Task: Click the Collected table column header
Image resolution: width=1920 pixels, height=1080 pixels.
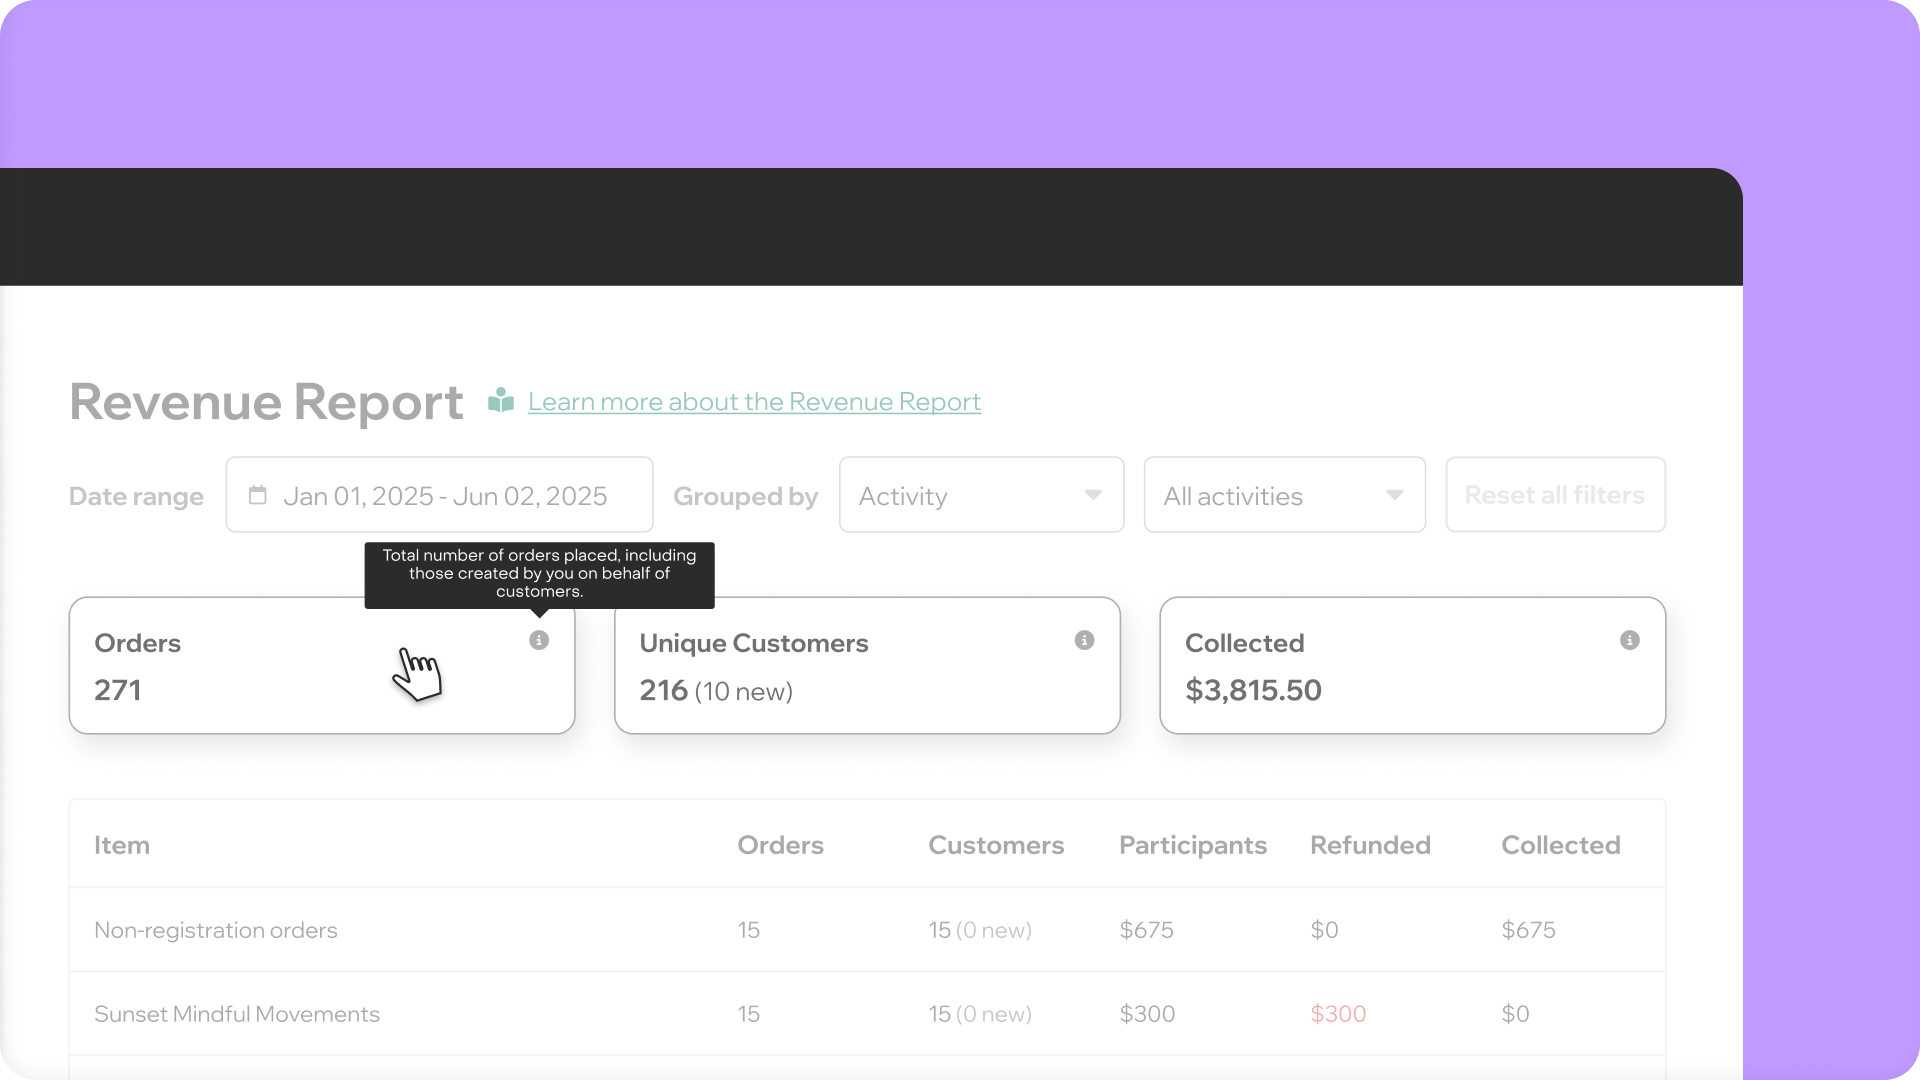Action: [x=1560, y=845]
